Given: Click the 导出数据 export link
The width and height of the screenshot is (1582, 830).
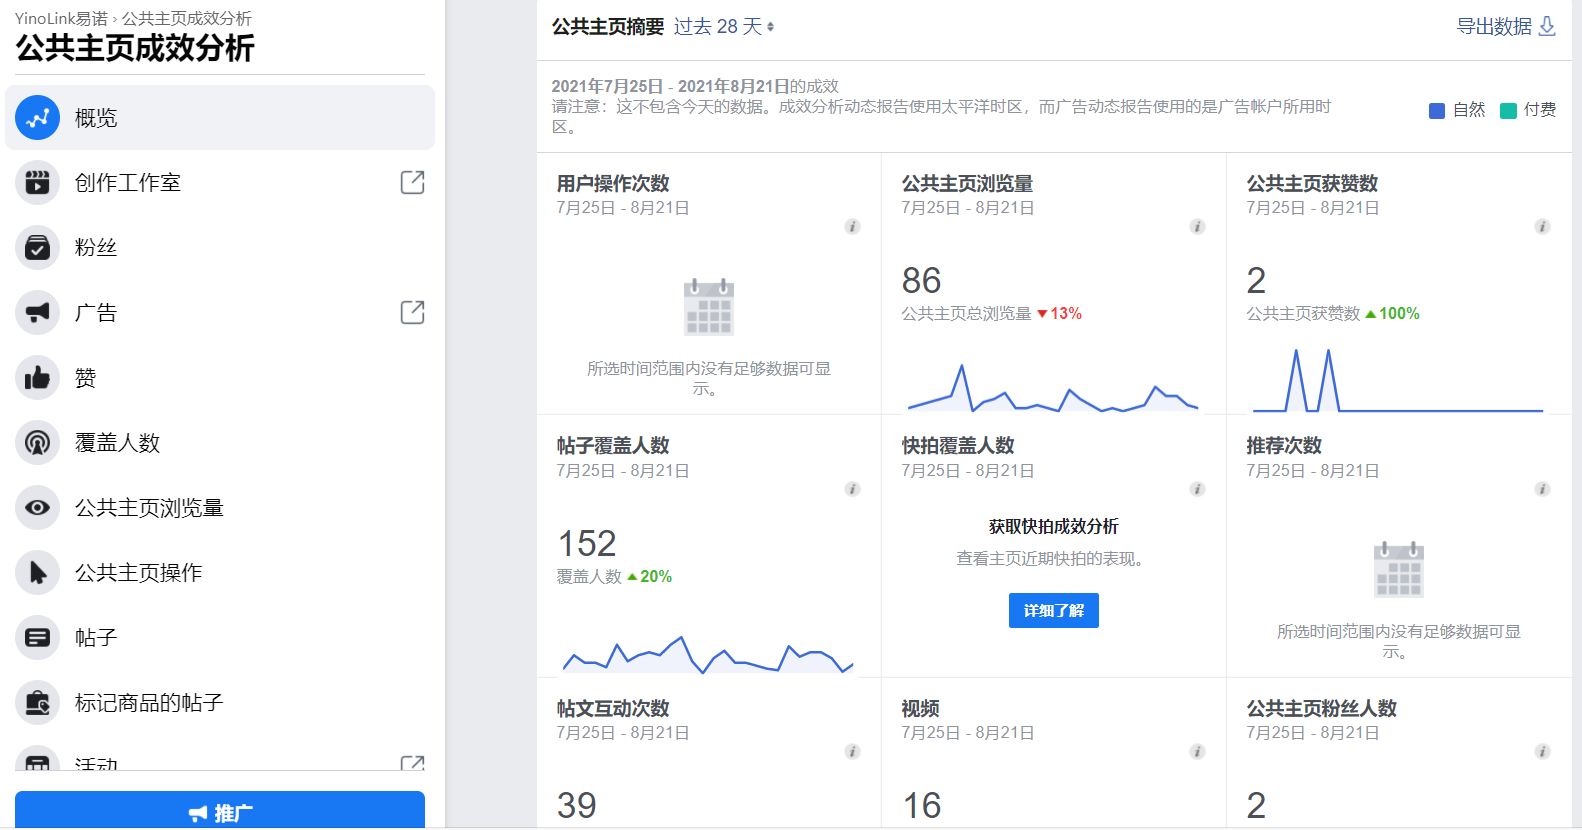Looking at the screenshot, I should (x=1506, y=27).
